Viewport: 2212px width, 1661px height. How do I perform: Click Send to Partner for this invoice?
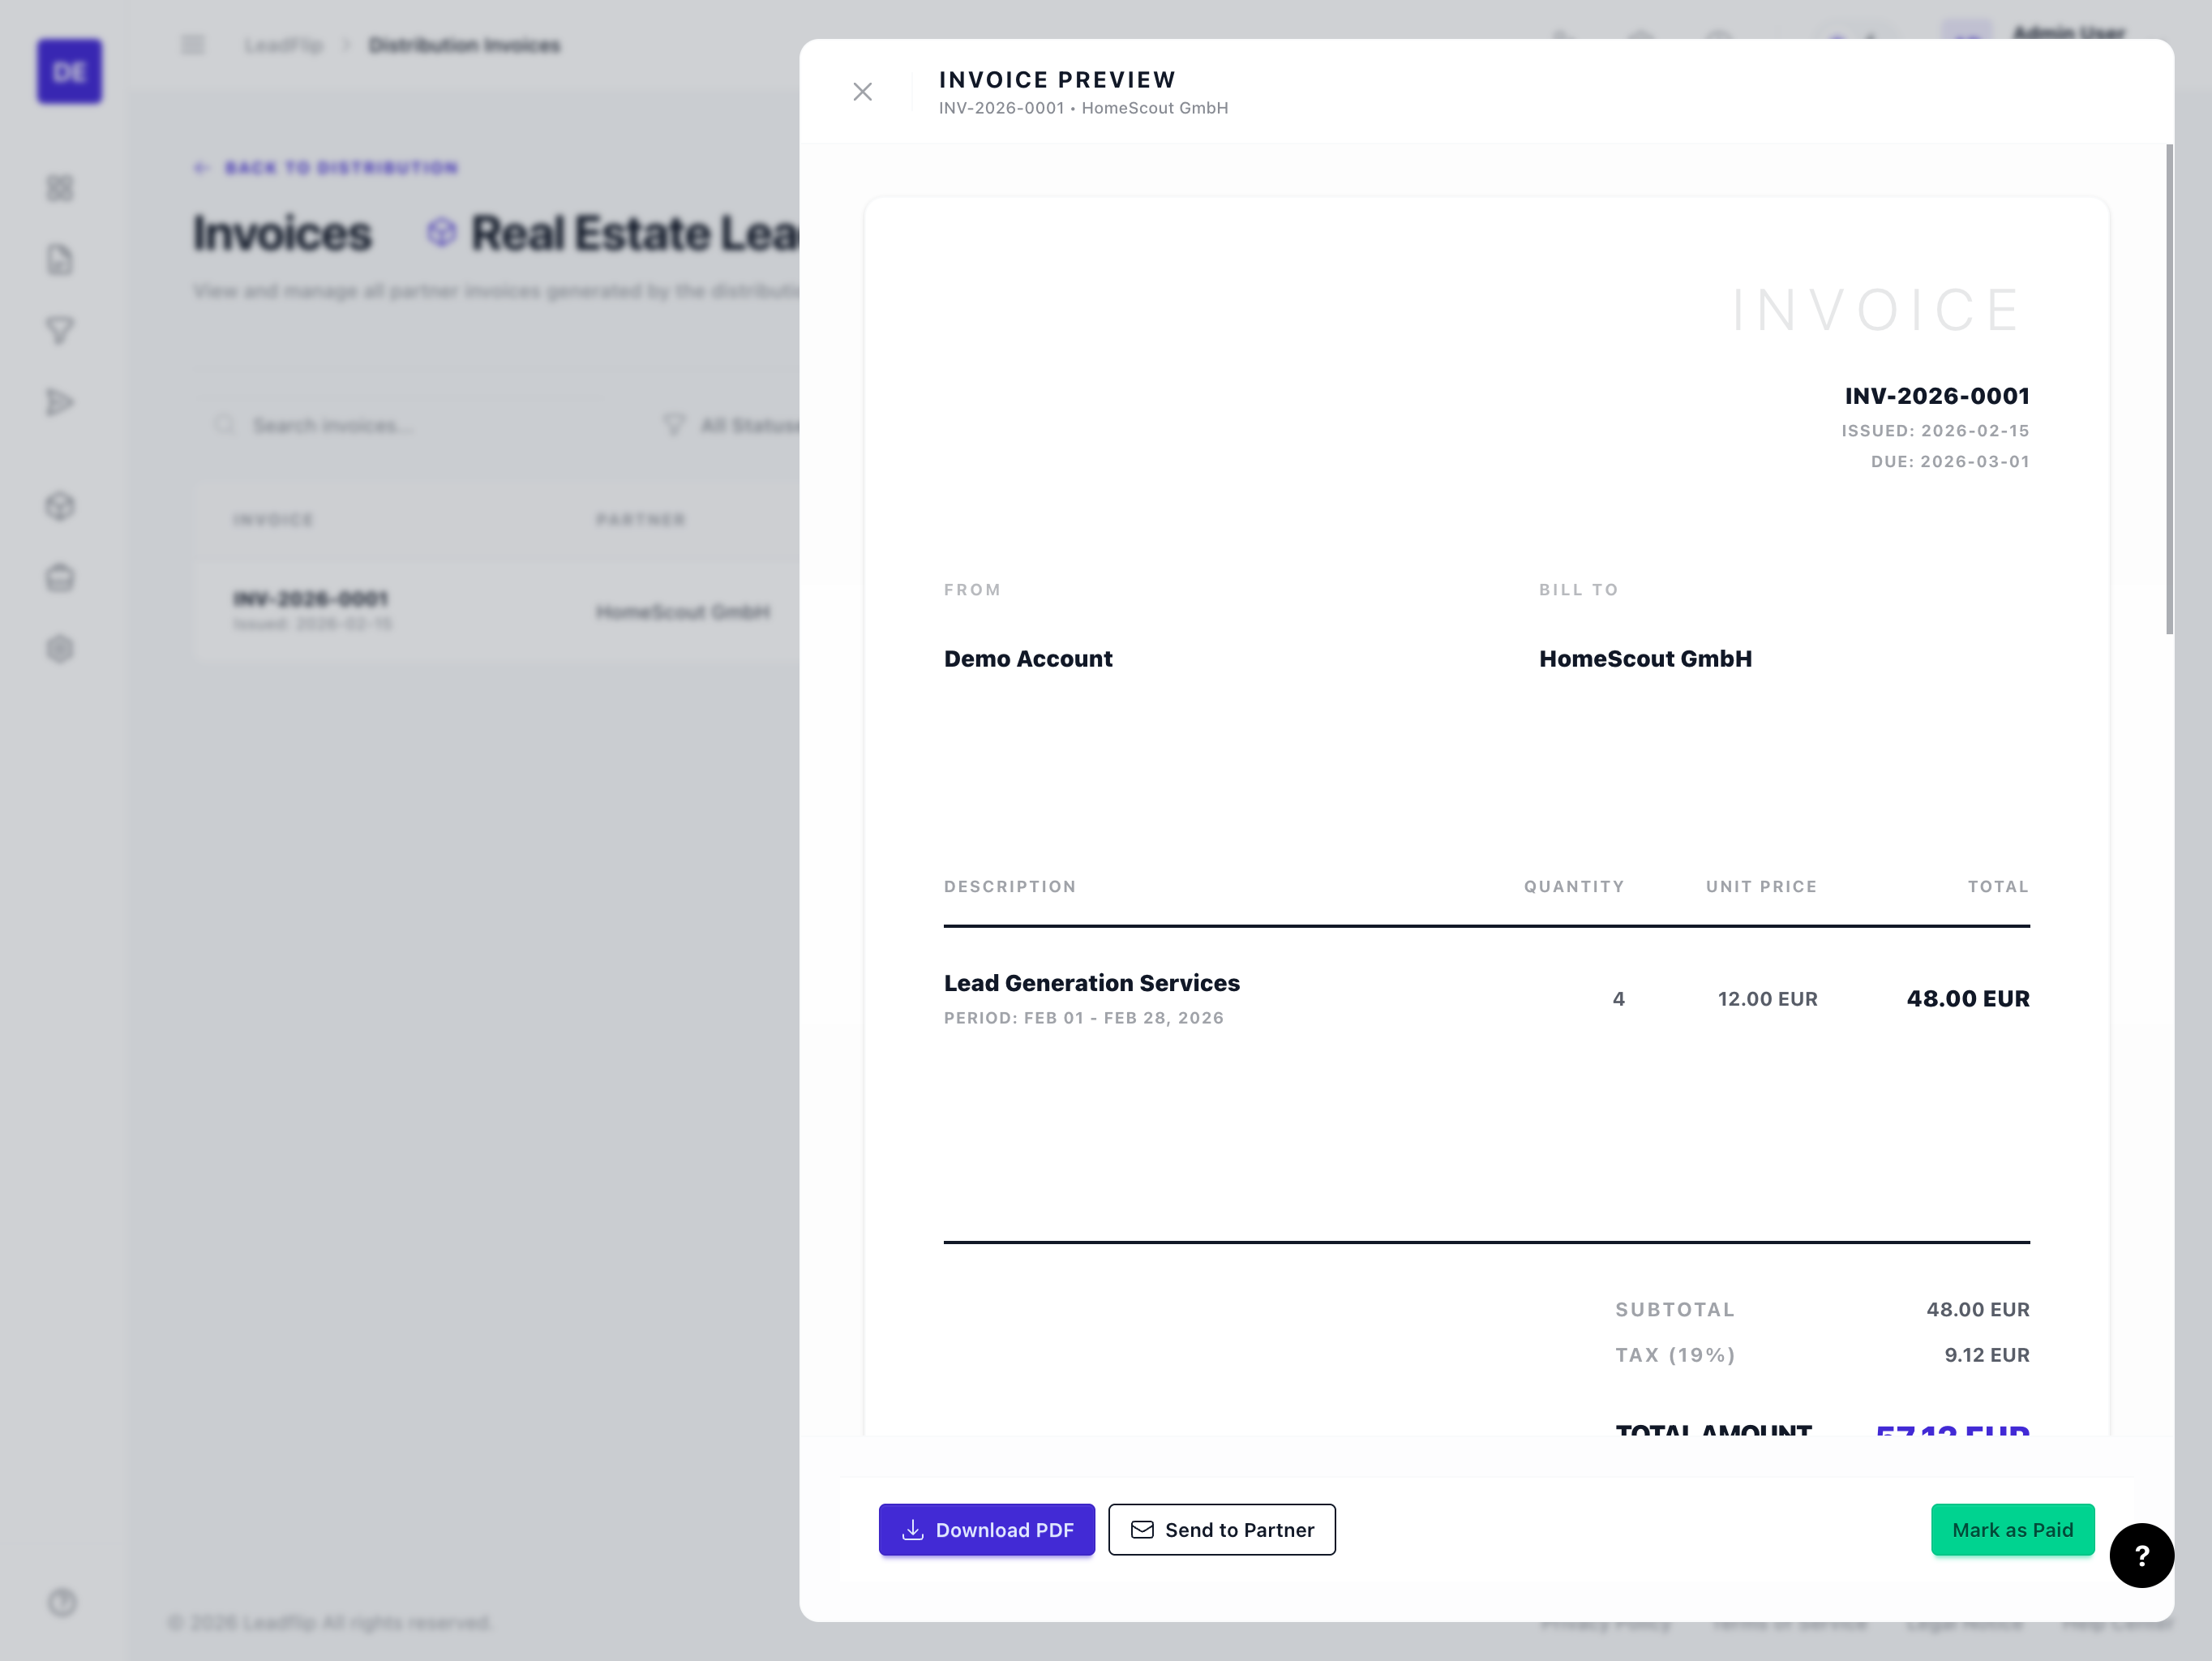[1221, 1529]
